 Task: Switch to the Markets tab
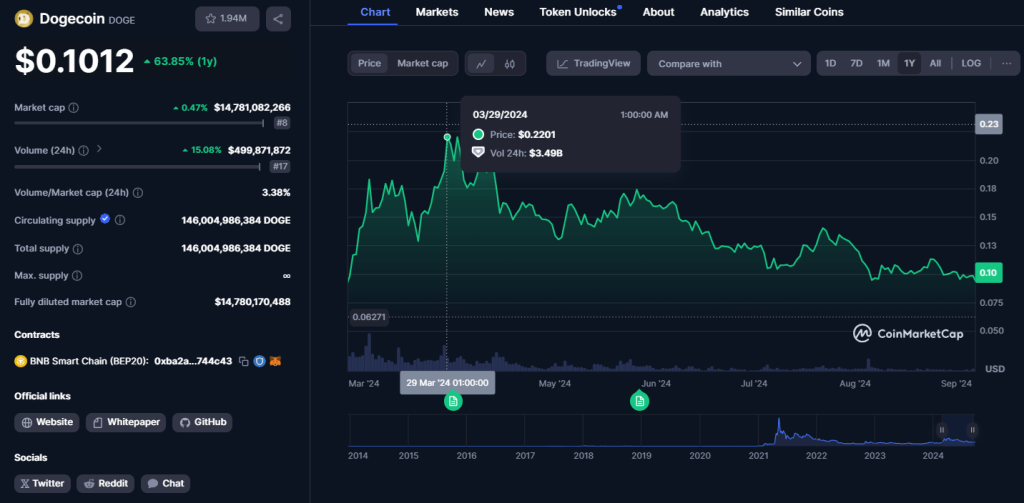[x=436, y=12]
